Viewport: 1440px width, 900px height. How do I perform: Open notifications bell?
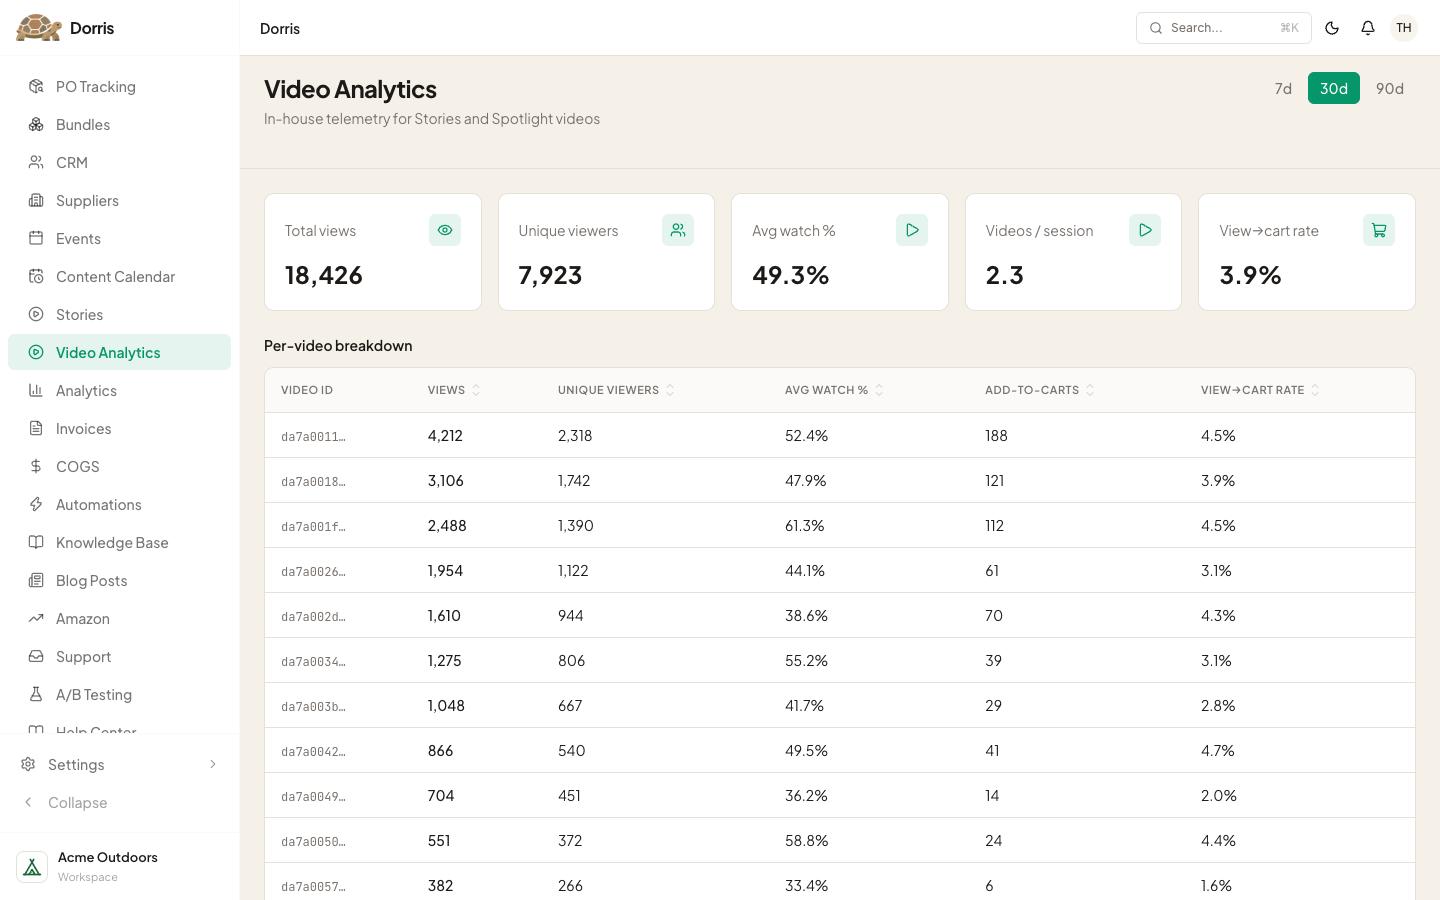pyautogui.click(x=1368, y=28)
